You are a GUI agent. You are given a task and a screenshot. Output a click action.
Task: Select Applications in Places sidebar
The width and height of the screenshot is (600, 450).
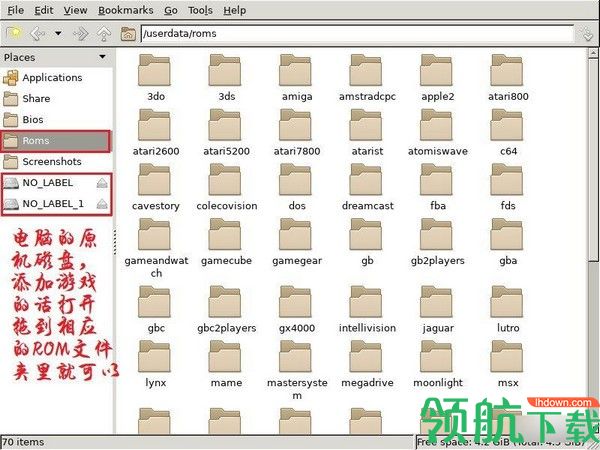coord(57,78)
